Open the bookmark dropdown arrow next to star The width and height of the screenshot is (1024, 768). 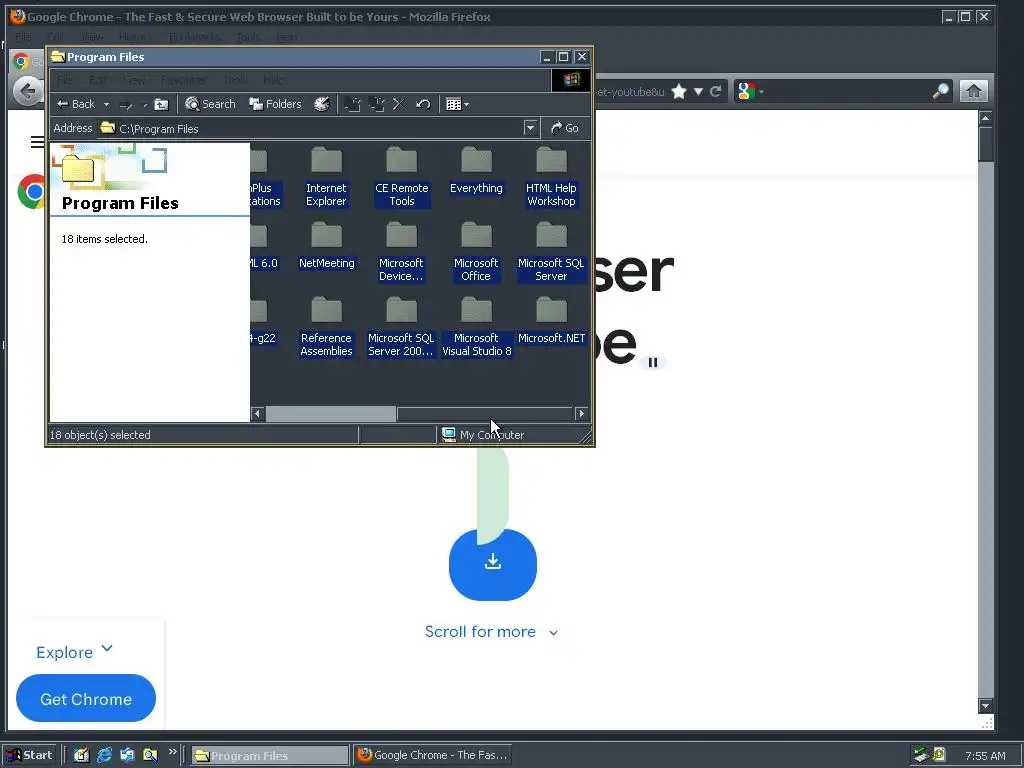coord(698,91)
